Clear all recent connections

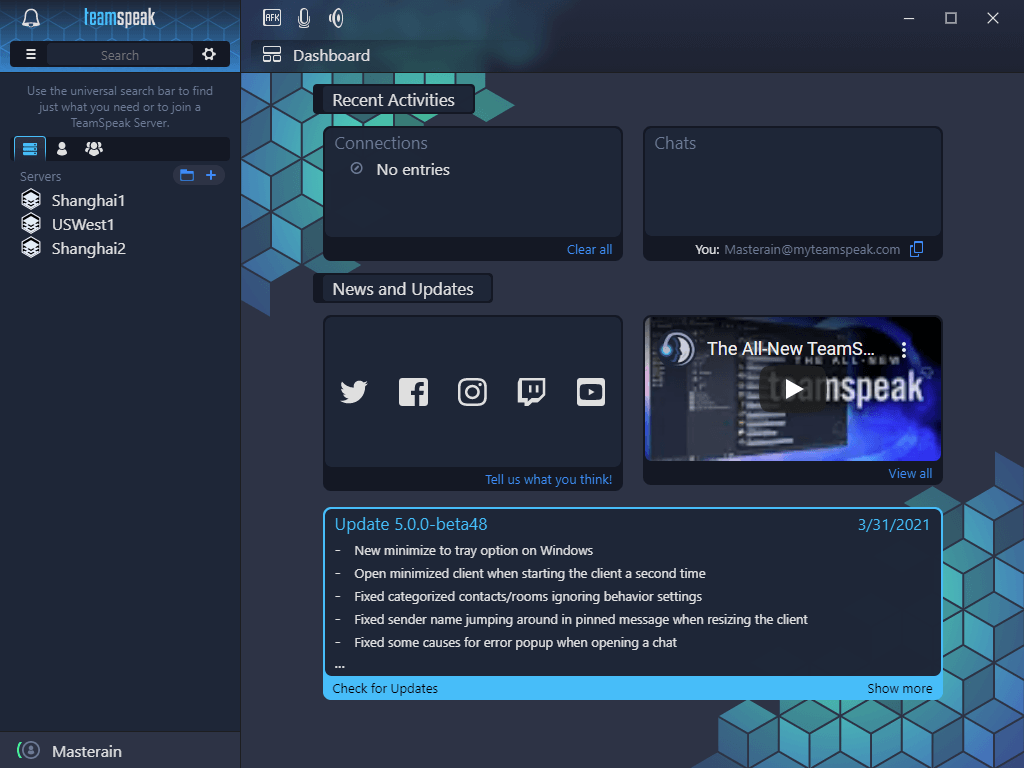click(589, 249)
